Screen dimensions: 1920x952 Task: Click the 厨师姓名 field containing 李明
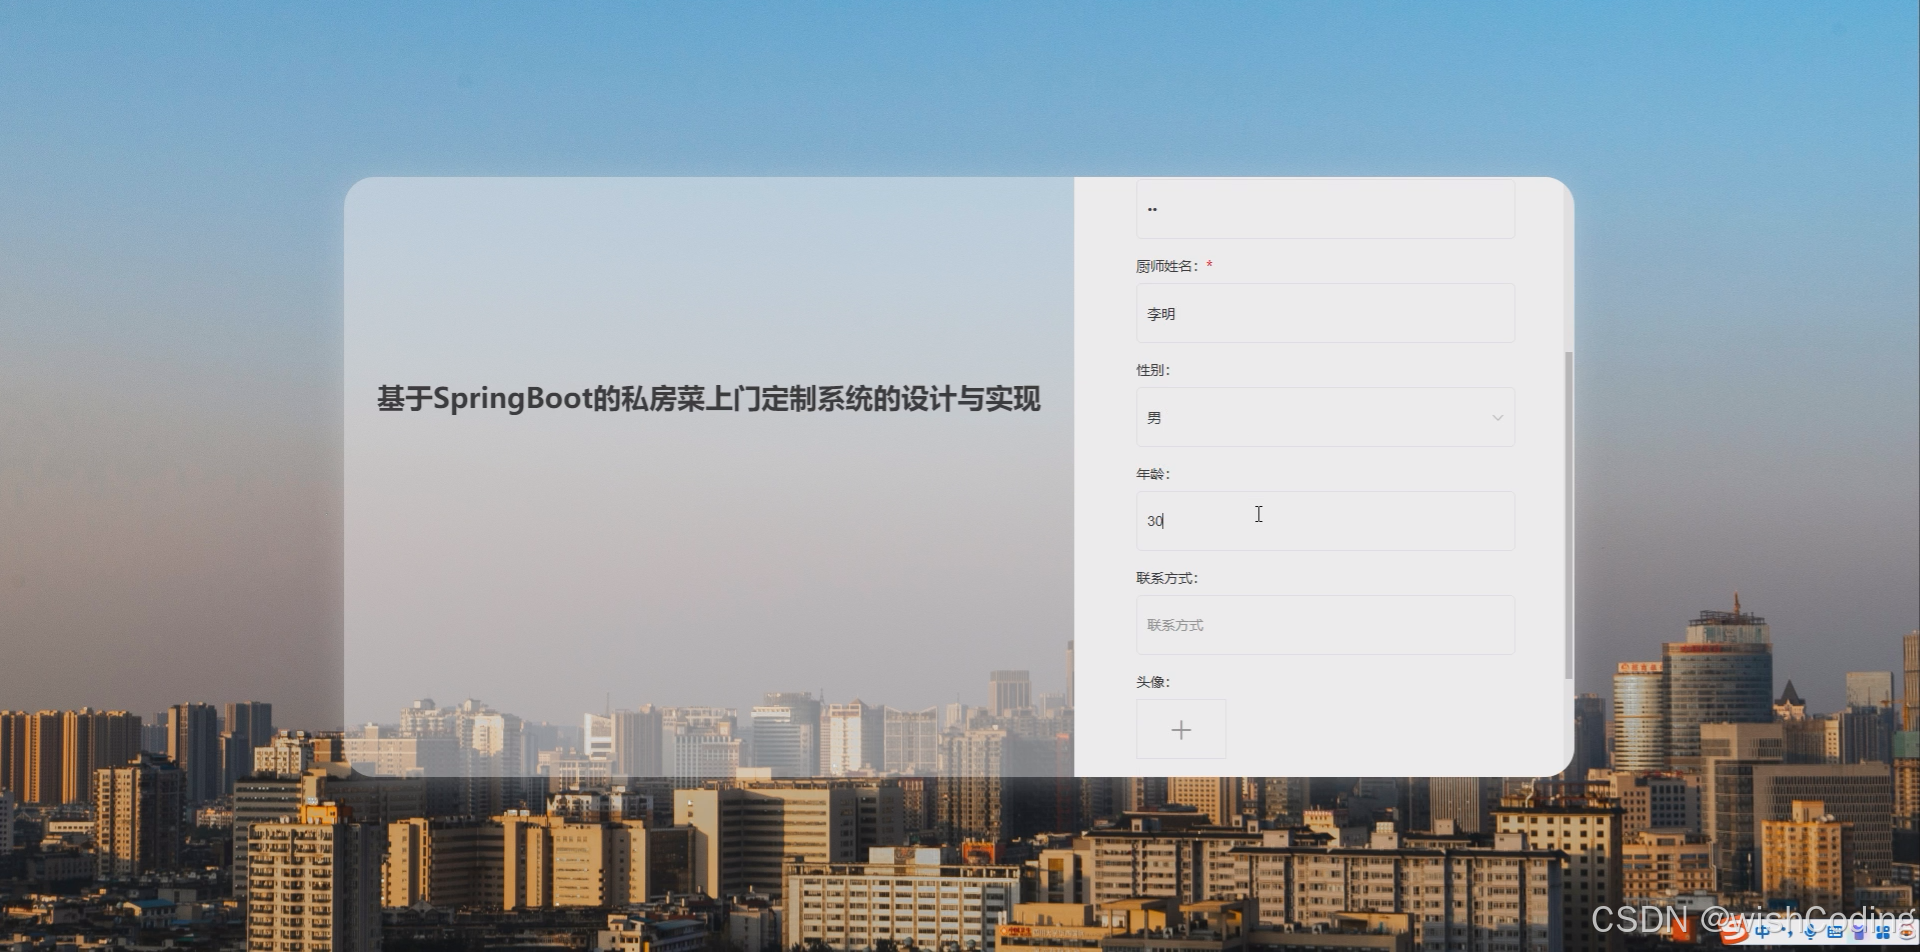click(1324, 313)
